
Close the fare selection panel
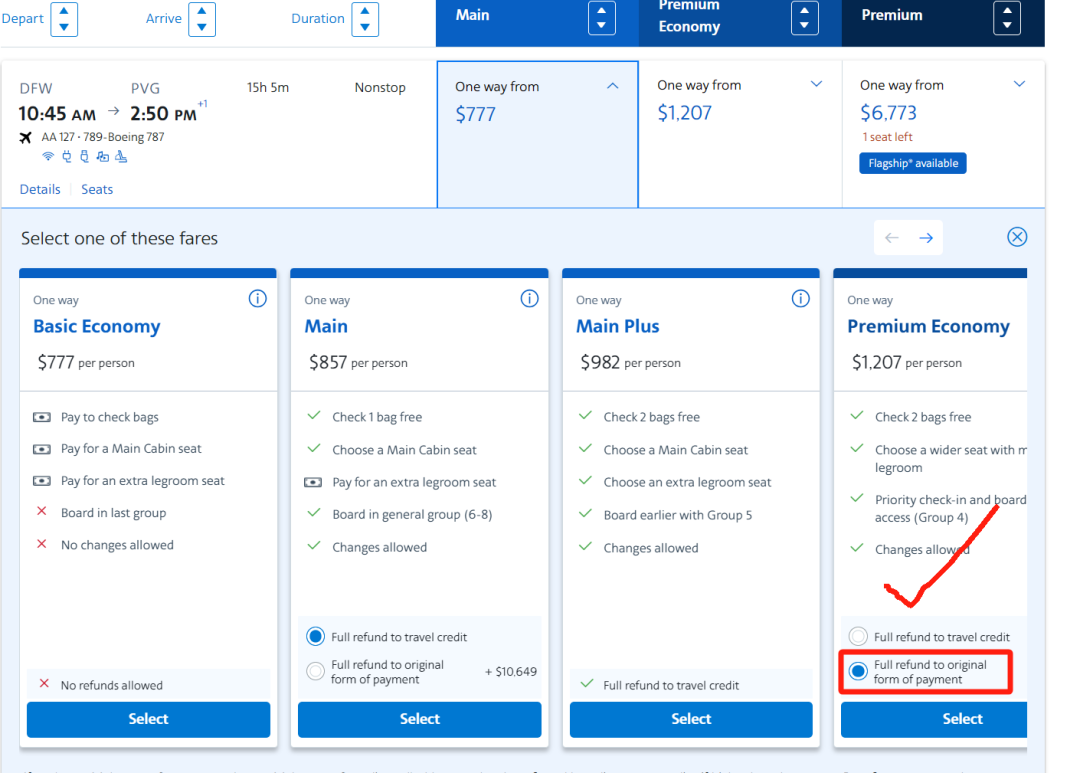(x=1017, y=237)
